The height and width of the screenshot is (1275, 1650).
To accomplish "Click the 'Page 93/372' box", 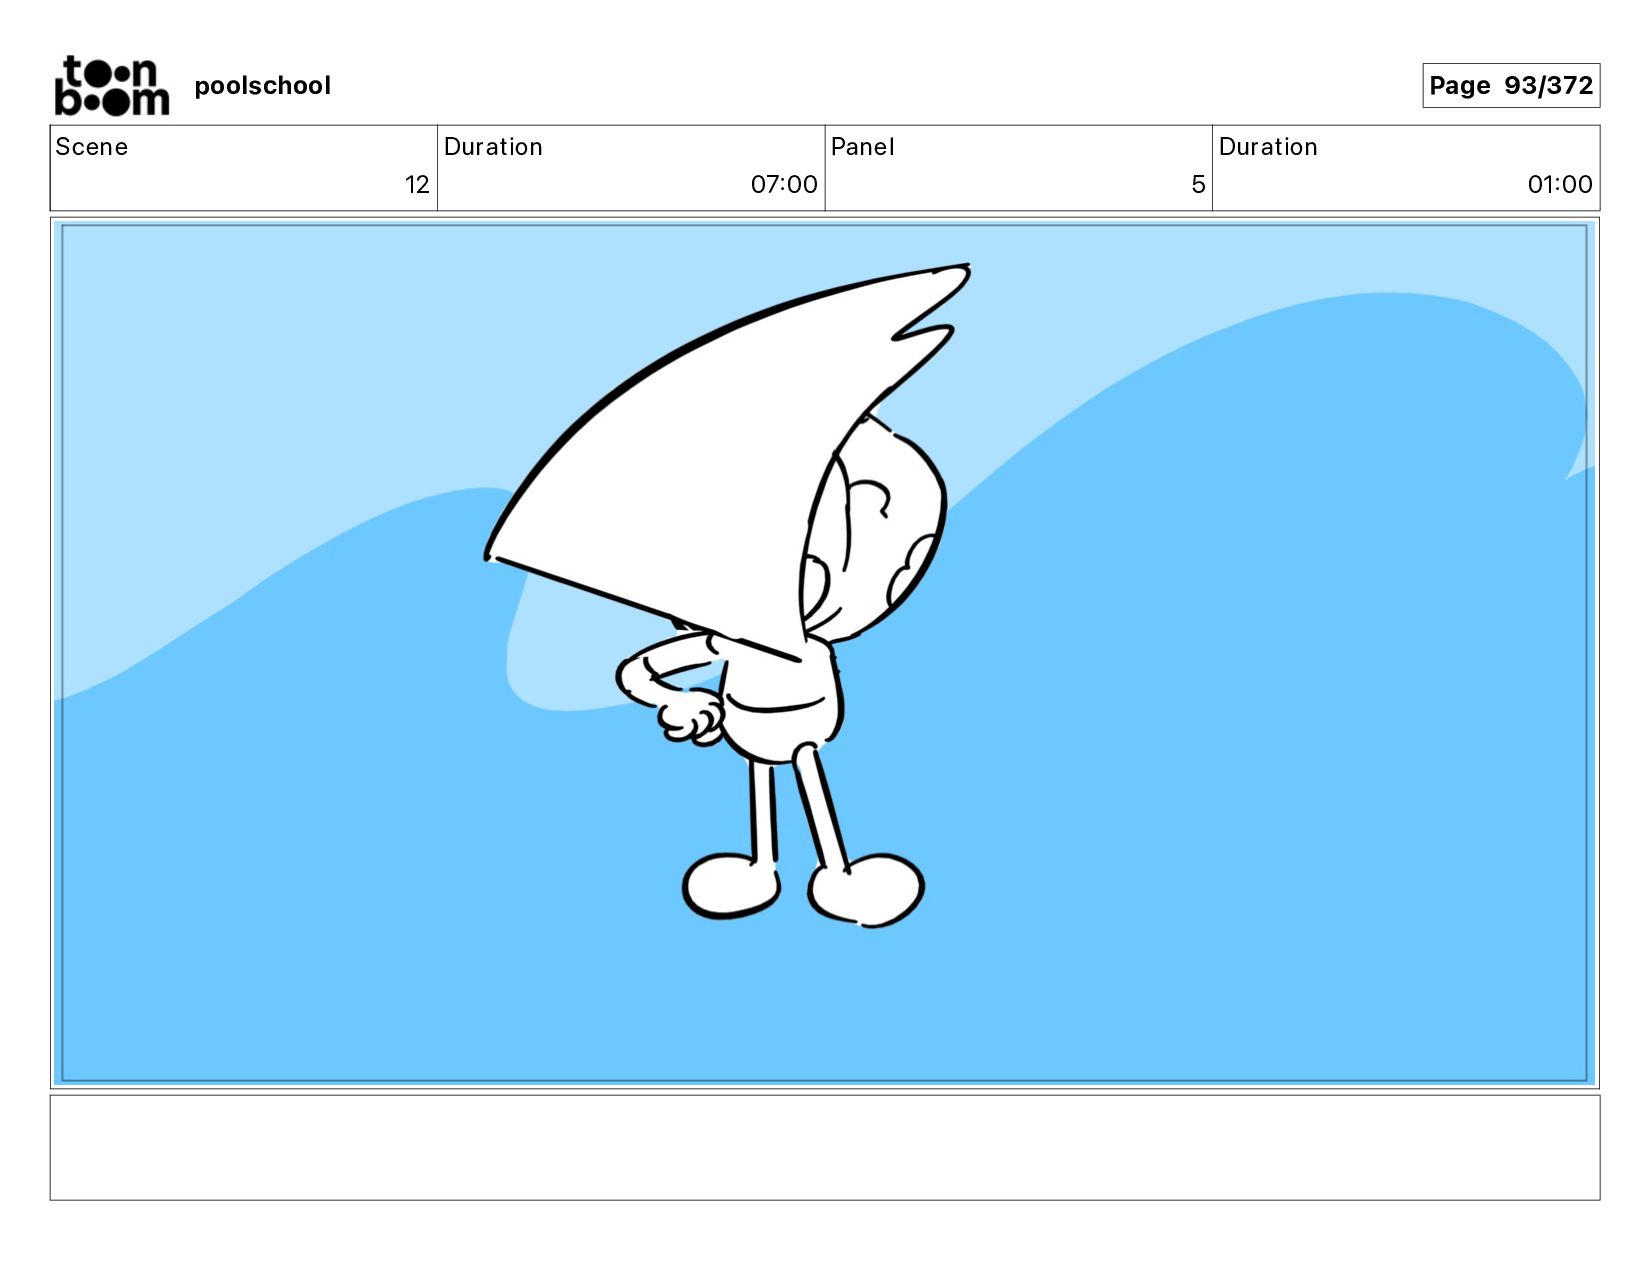I will [1510, 86].
